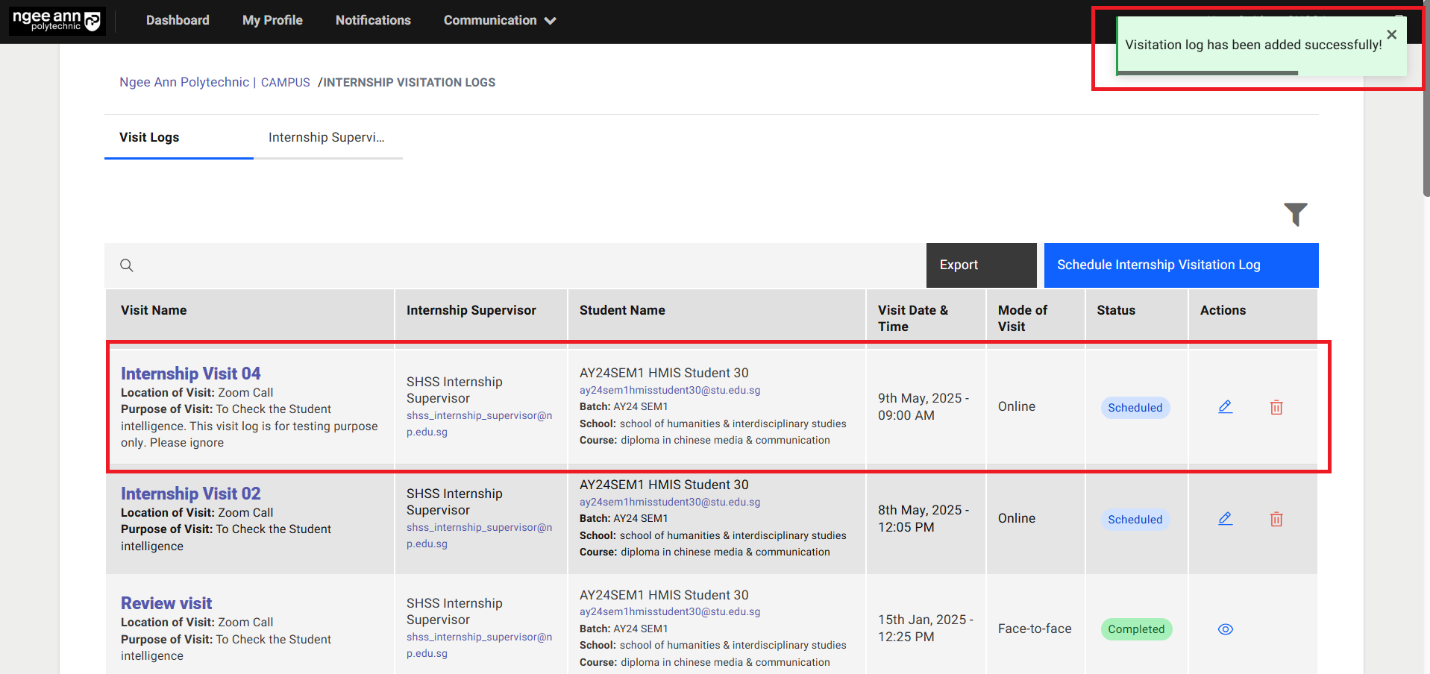Viewport: 1430px width, 674px height.
Task: Dismiss the success notification toast
Action: 1391,35
